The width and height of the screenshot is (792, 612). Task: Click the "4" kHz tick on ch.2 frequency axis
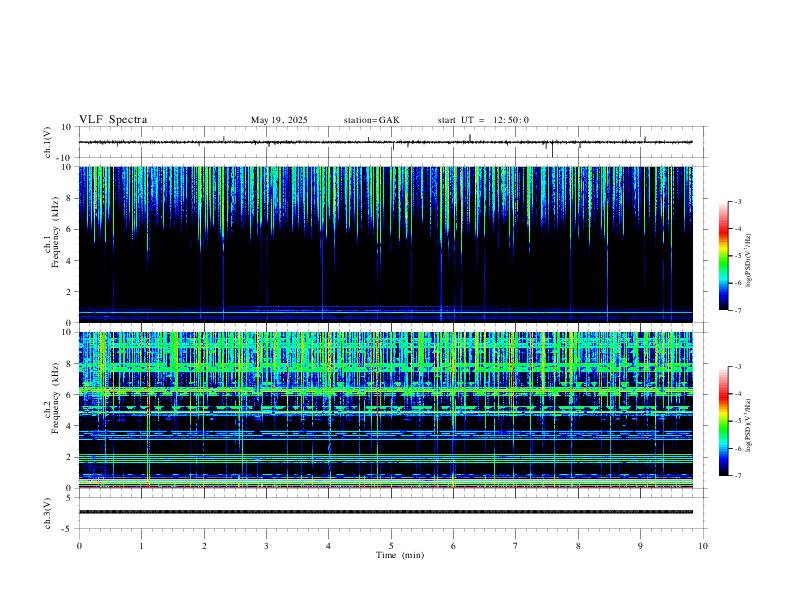pos(69,426)
